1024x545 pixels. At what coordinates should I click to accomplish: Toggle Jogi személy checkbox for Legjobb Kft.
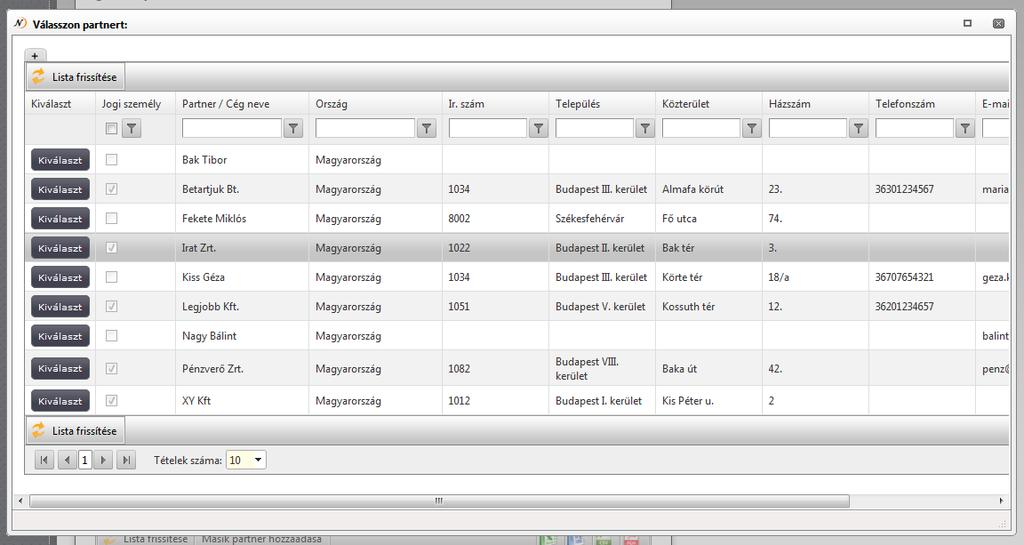click(x=112, y=306)
